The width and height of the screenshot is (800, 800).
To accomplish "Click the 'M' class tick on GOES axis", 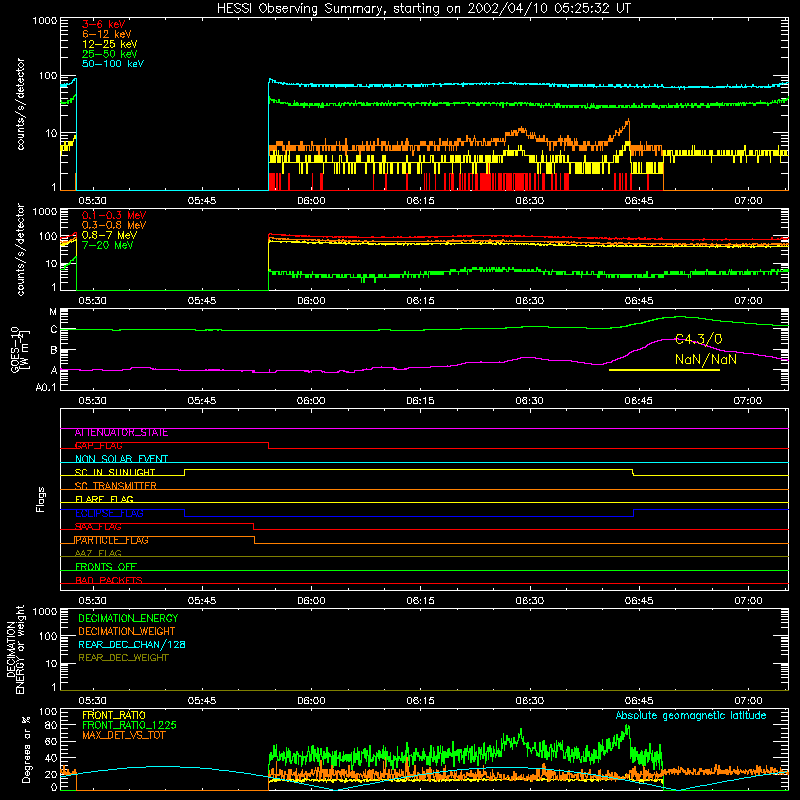I will [53, 312].
